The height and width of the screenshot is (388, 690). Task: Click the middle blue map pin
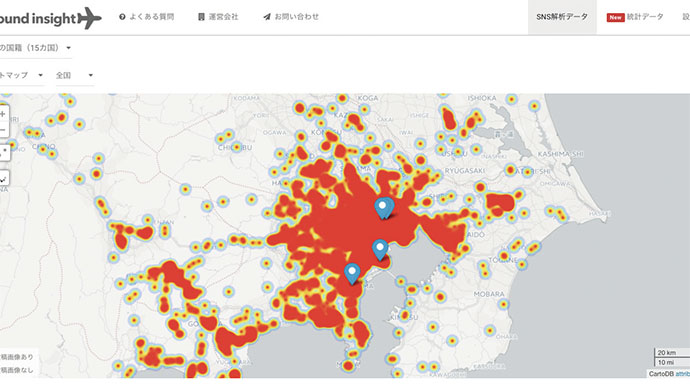(x=380, y=250)
